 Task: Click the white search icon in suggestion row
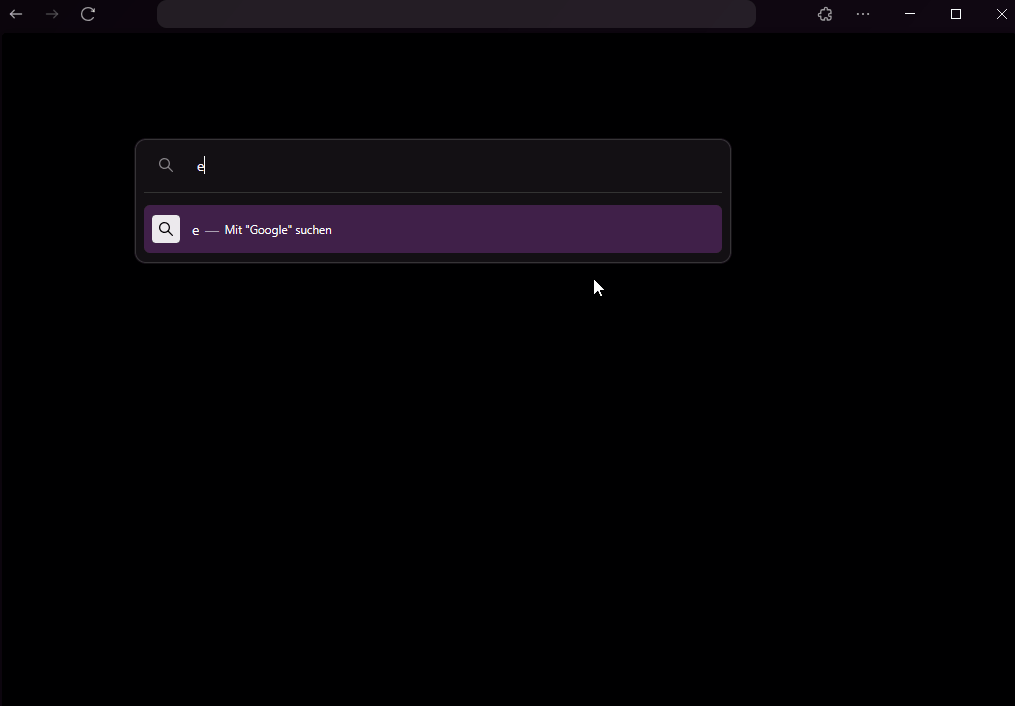pos(166,229)
